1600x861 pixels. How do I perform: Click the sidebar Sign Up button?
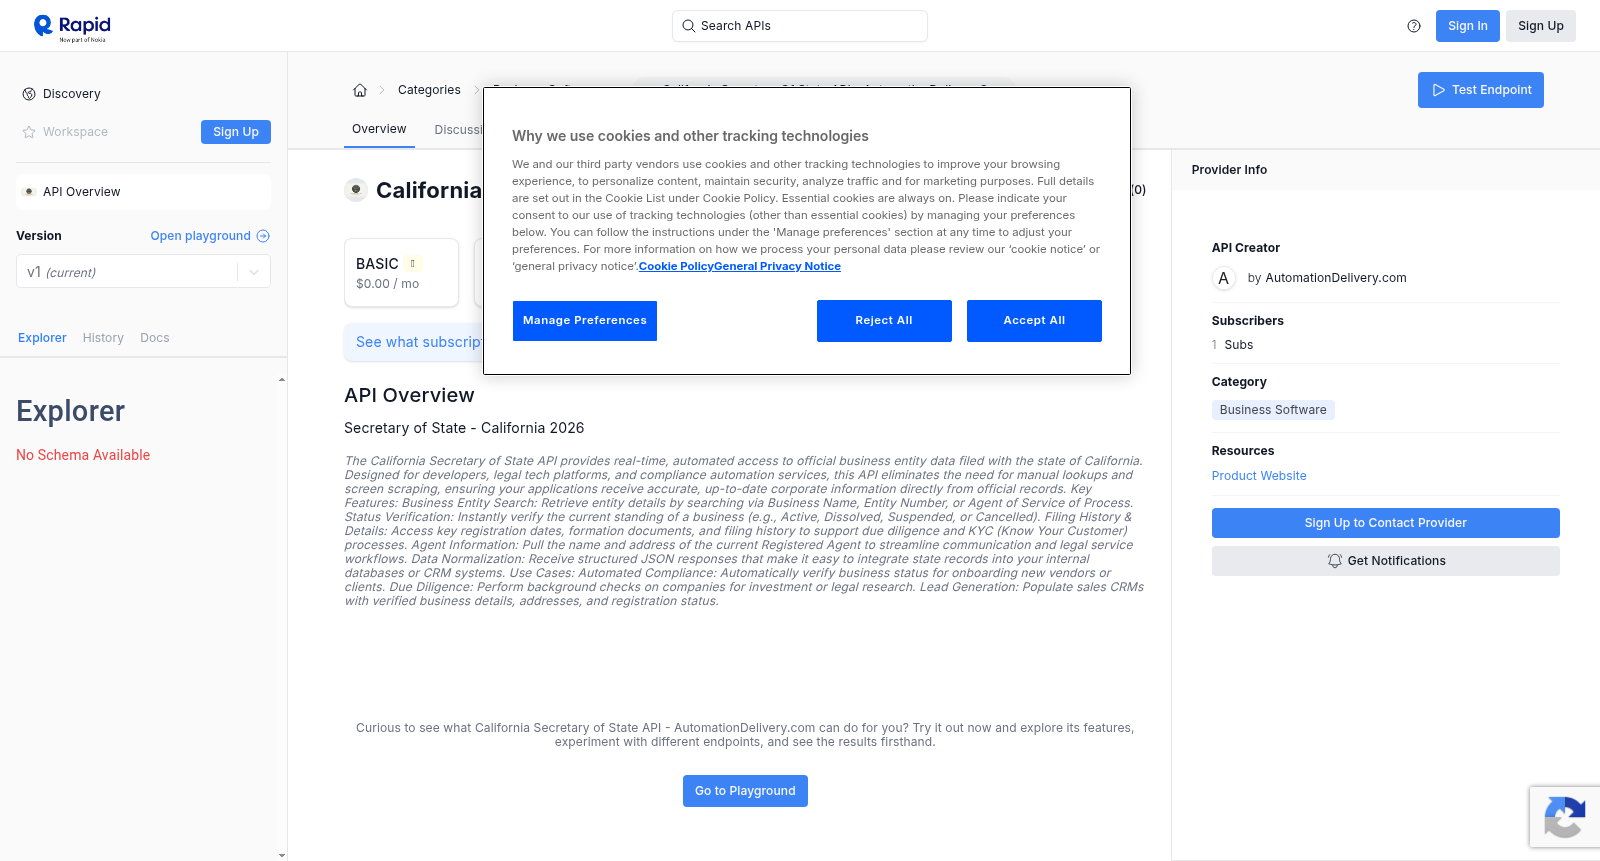236,132
